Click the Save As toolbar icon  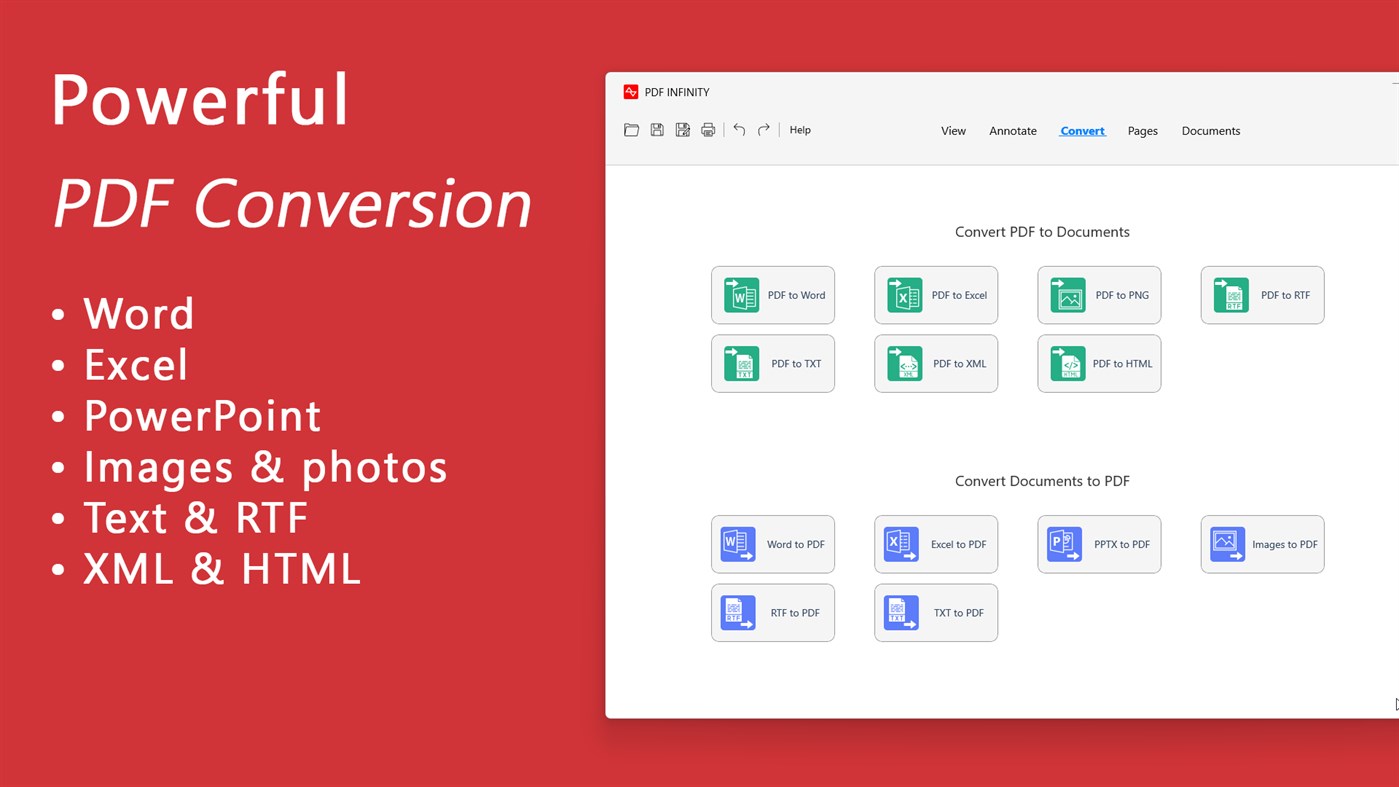[x=682, y=129]
